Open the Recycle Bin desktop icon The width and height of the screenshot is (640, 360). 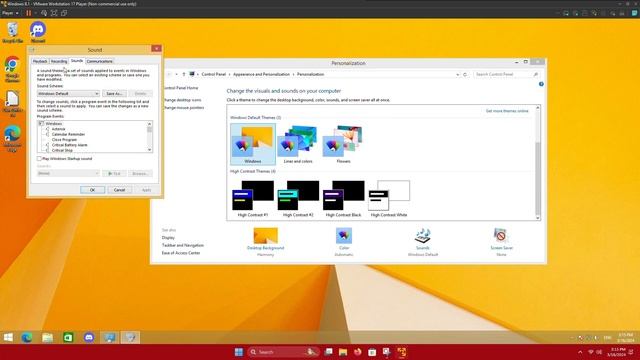(x=13, y=33)
